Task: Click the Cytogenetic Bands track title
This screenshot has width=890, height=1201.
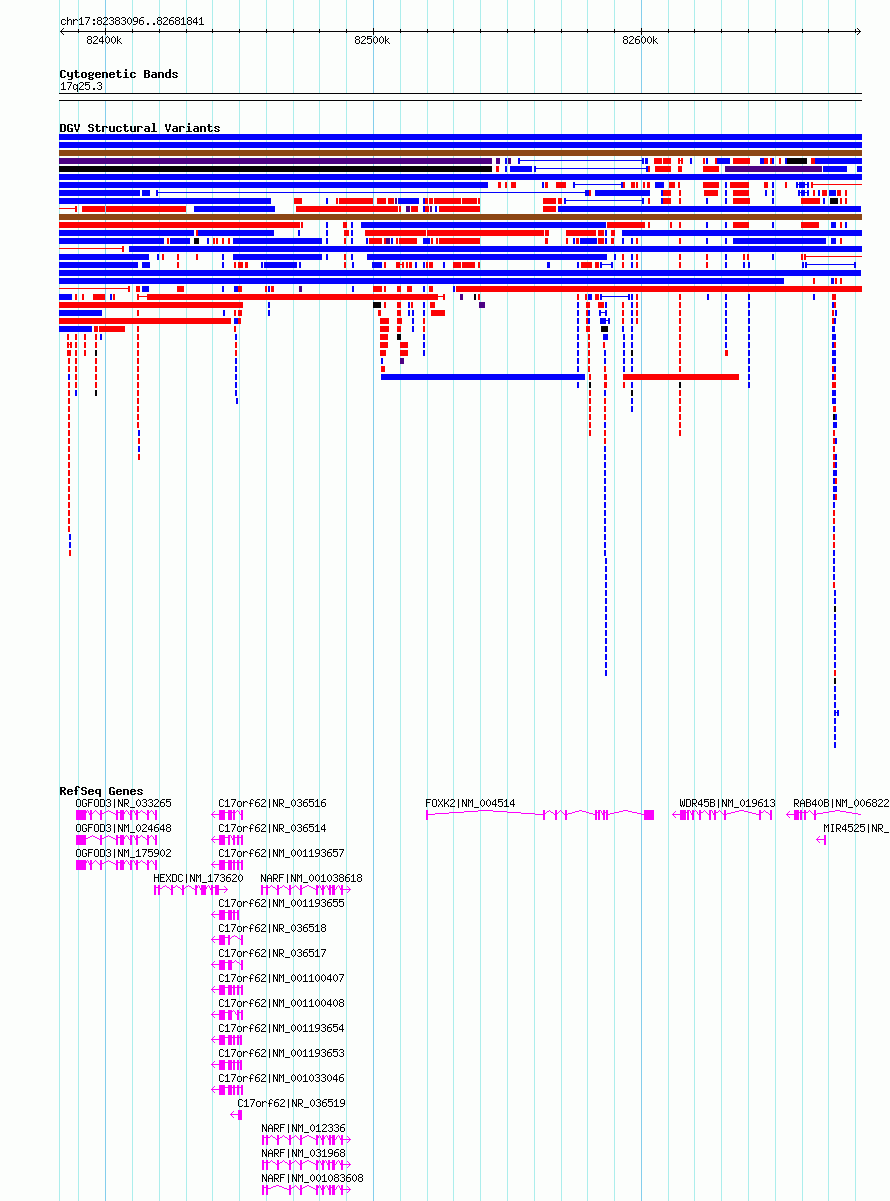Action: click(x=118, y=74)
